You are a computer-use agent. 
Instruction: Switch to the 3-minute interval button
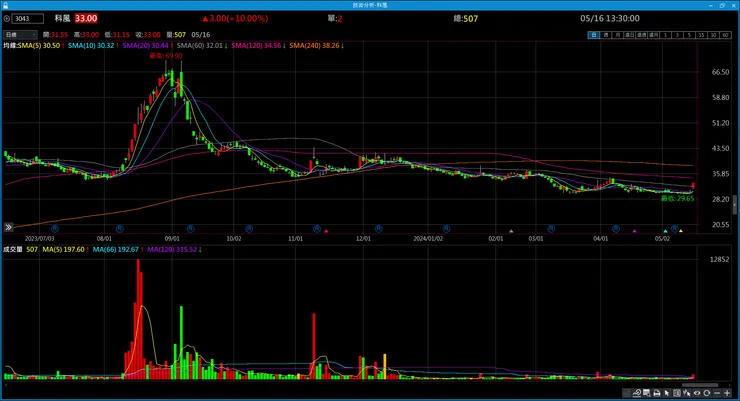click(677, 35)
